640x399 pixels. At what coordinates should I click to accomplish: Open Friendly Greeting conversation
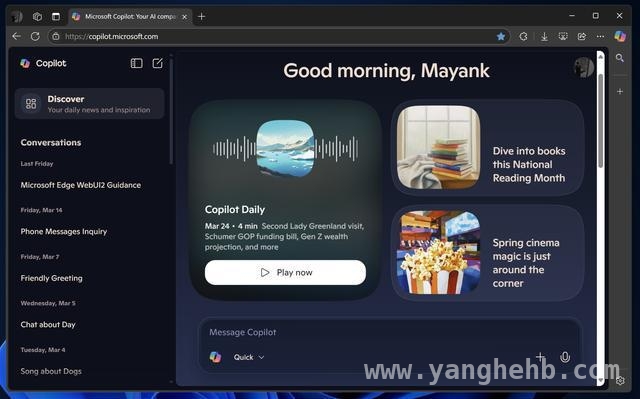pyautogui.click(x=51, y=278)
